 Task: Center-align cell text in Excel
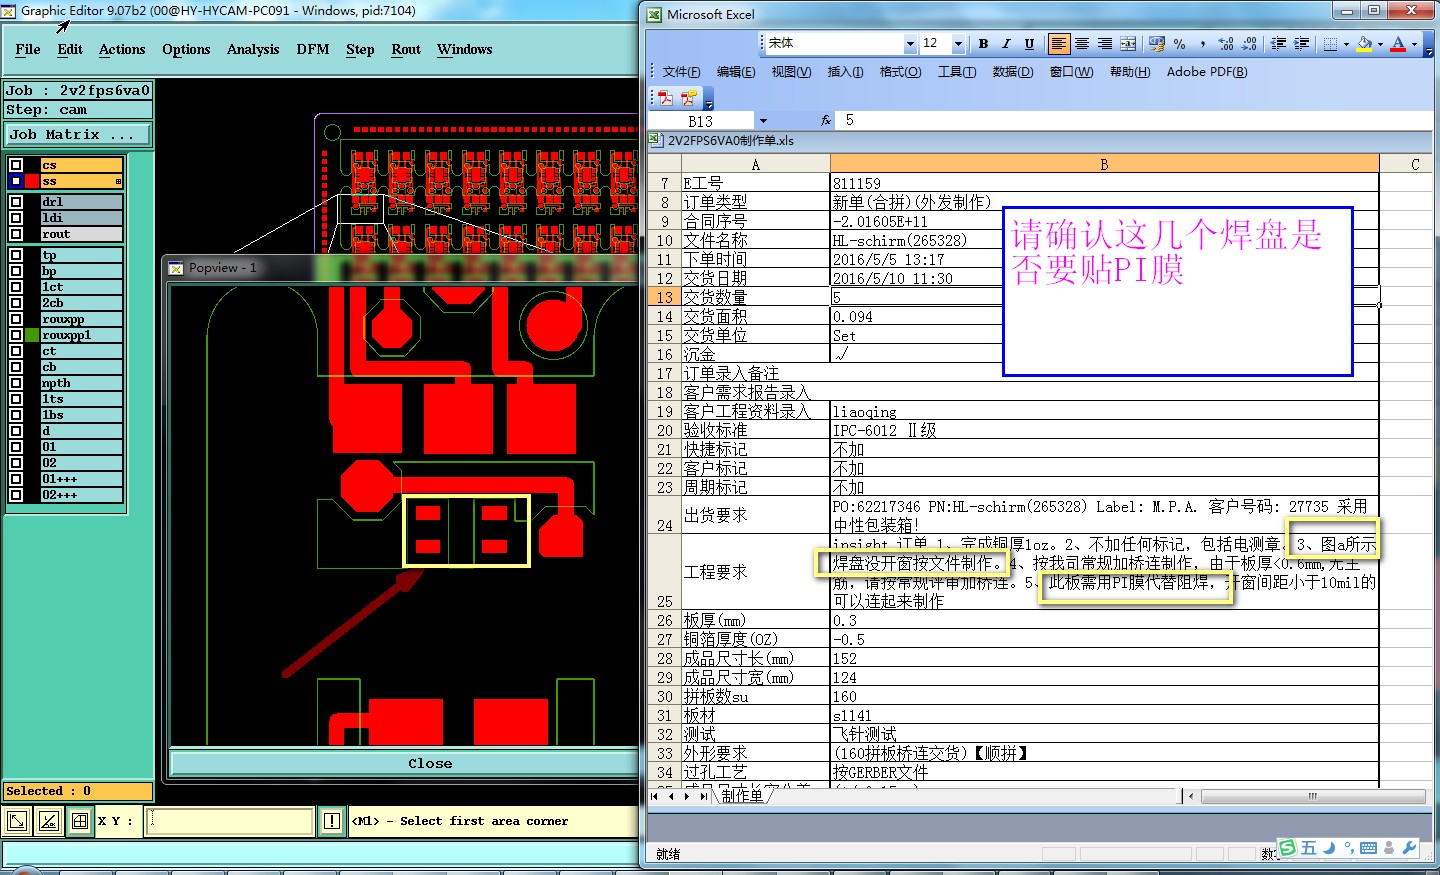coord(1082,44)
